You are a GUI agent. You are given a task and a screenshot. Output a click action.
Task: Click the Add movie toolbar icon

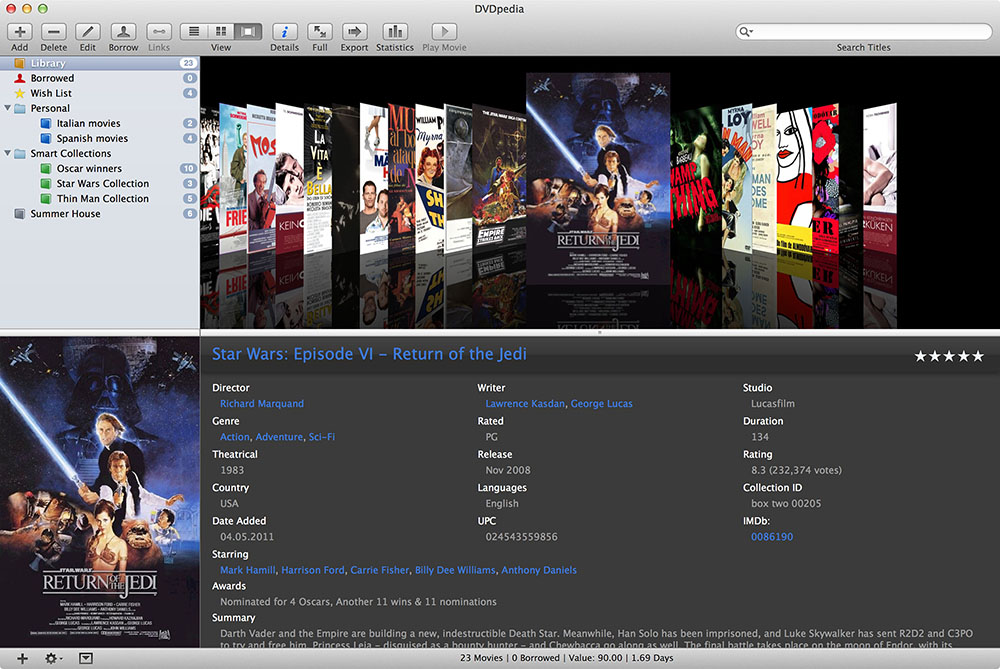tap(19, 32)
